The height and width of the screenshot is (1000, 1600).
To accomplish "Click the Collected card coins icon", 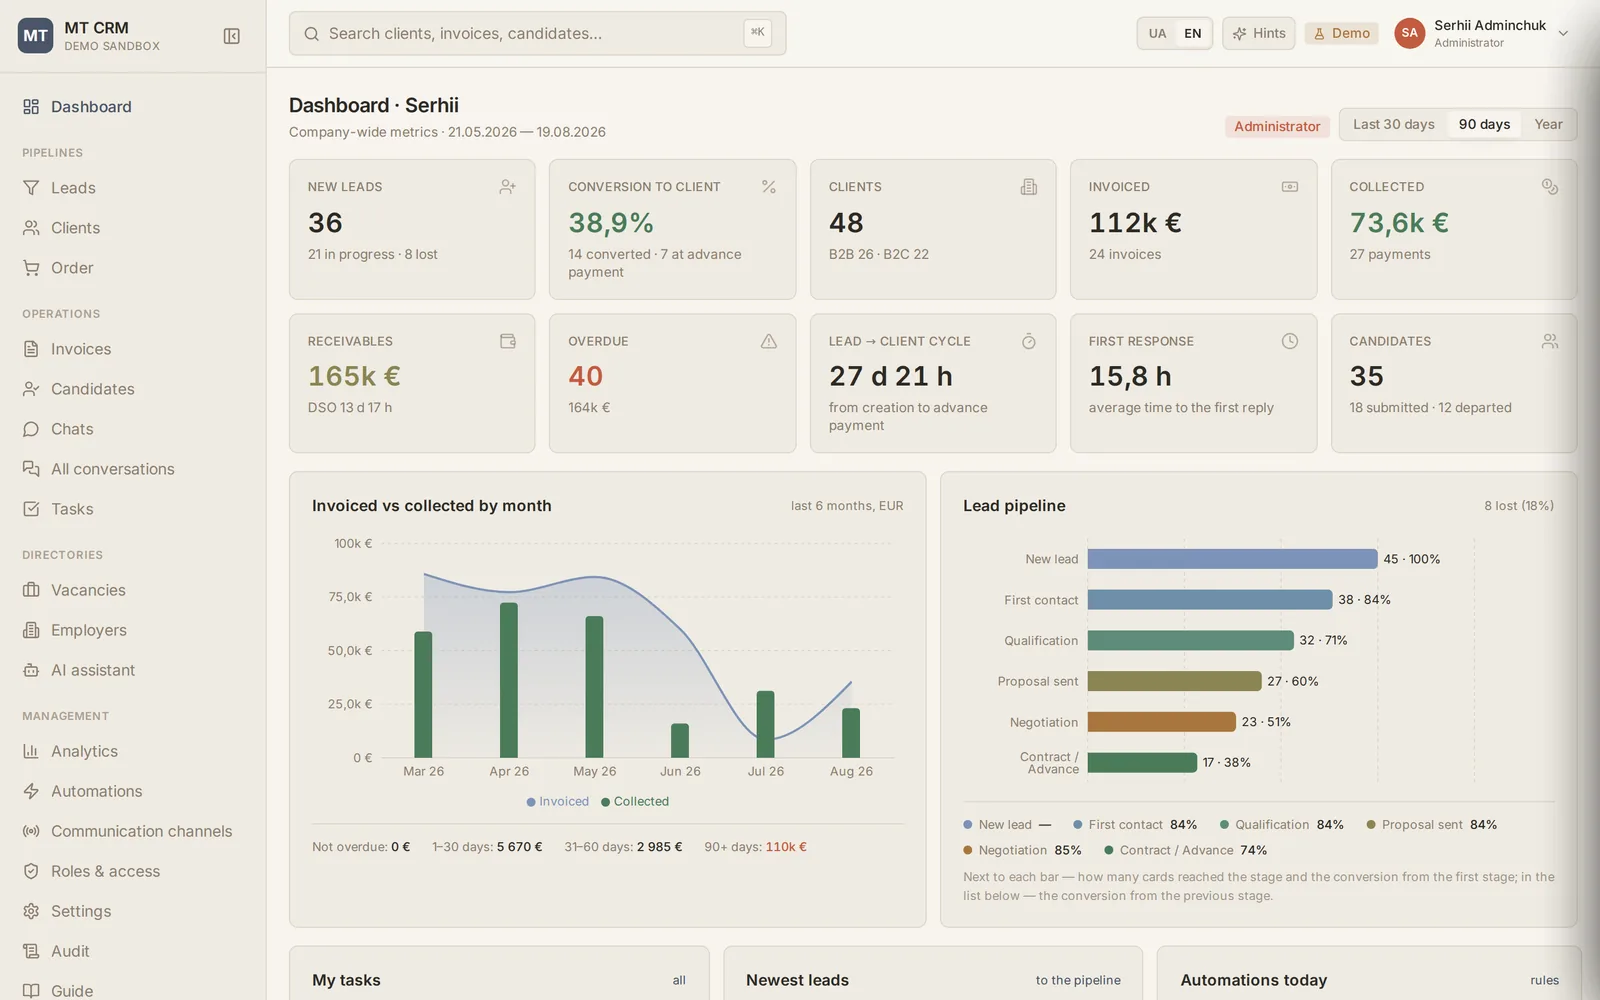I will pos(1550,187).
